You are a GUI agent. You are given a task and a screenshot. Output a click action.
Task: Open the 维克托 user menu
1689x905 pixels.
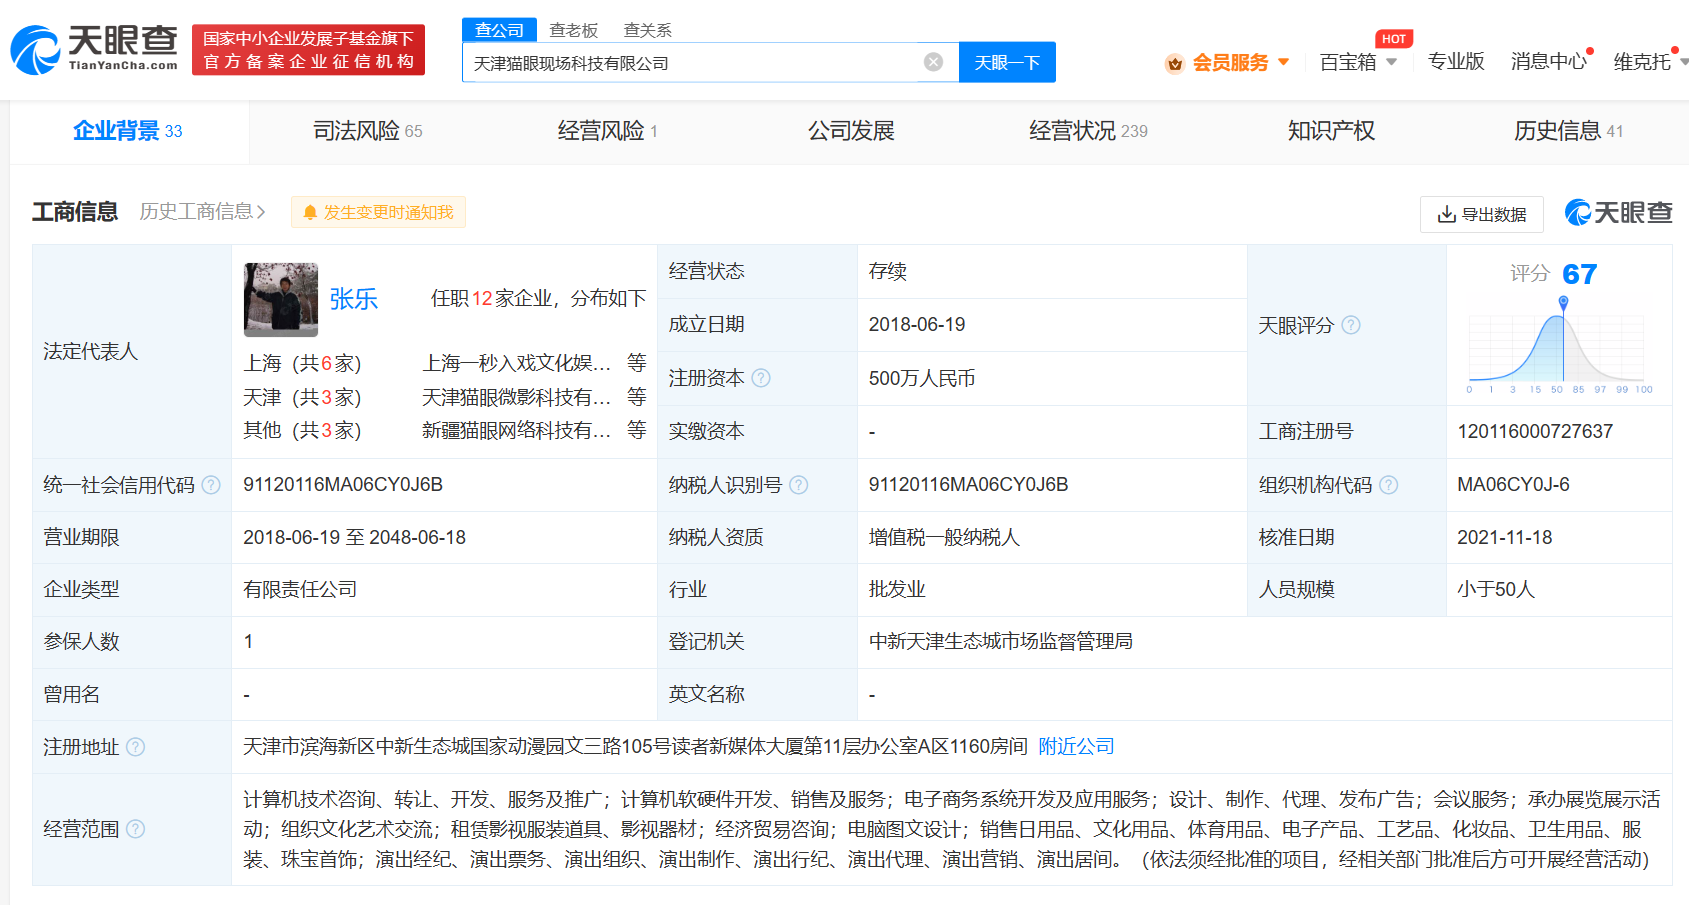coord(1648,62)
